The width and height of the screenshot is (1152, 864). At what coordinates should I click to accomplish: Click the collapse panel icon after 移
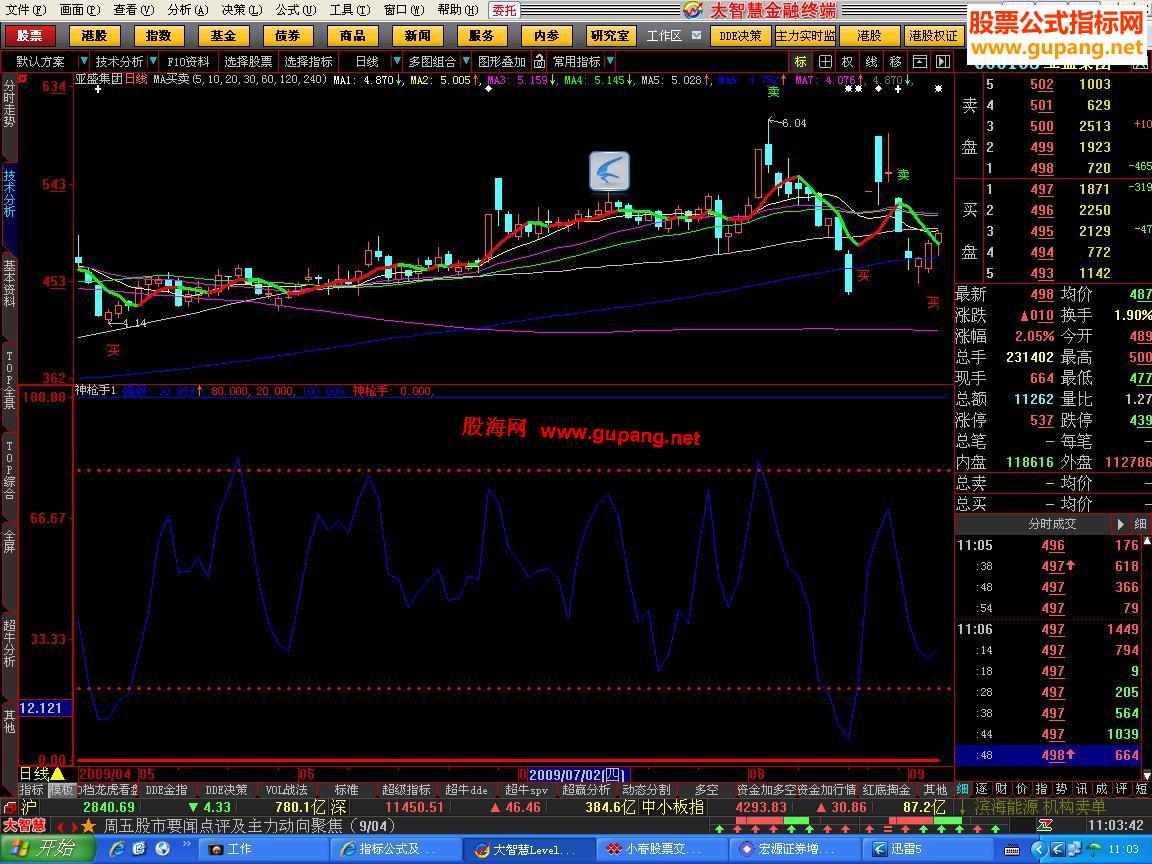click(919, 62)
